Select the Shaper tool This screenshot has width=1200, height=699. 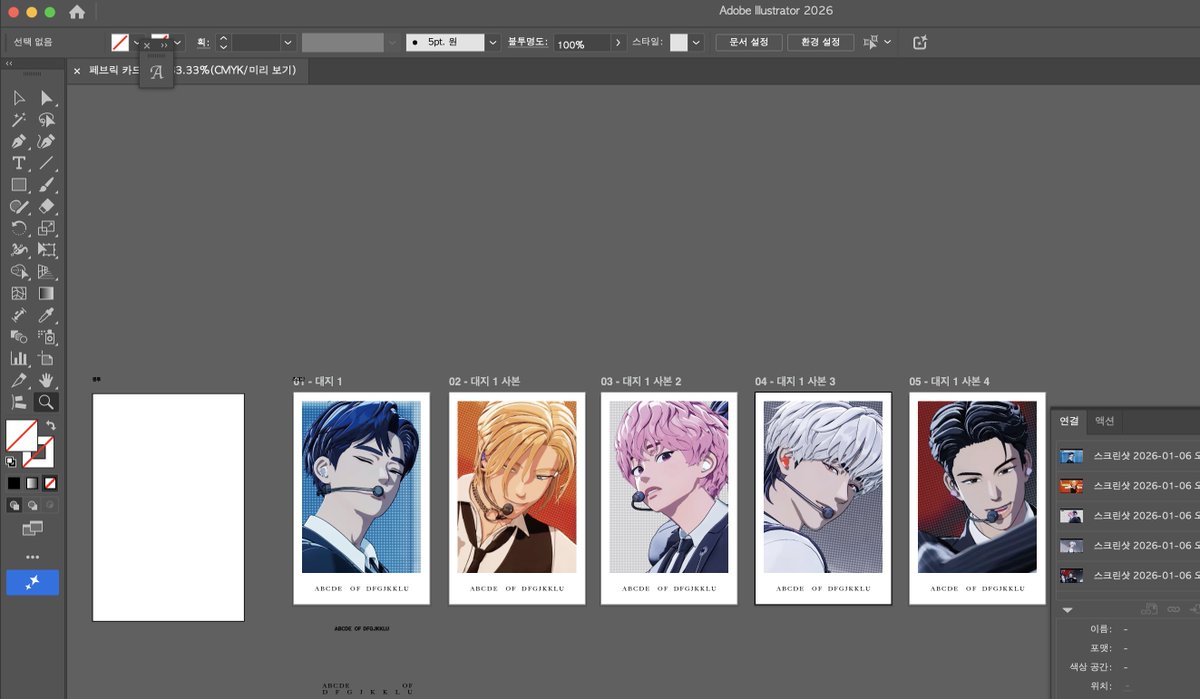(18, 206)
